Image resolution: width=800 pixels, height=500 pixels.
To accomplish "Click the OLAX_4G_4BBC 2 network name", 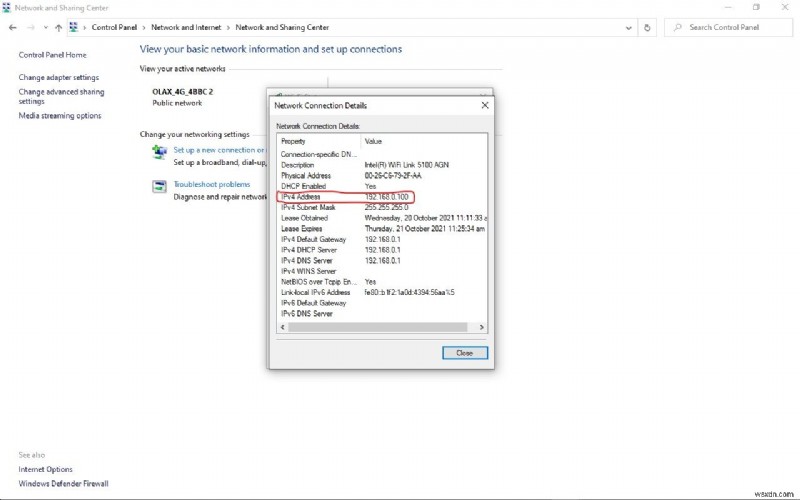I will [x=183, y=92].
